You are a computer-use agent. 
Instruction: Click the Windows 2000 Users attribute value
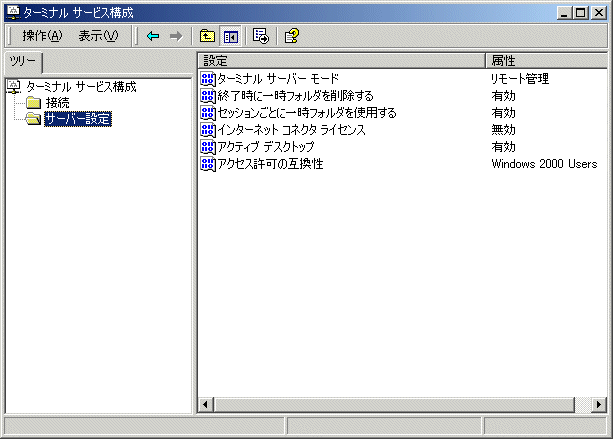(x=544, y=164)
